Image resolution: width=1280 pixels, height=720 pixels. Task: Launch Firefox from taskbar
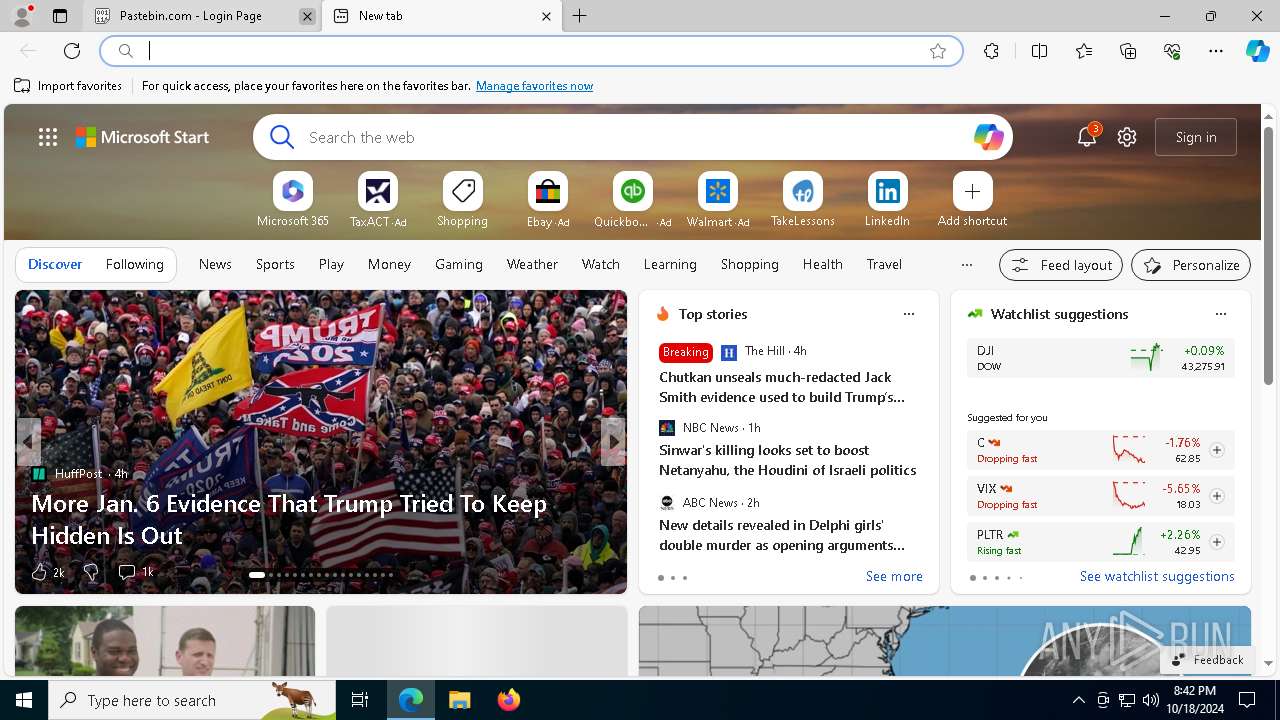coord(508,700)
